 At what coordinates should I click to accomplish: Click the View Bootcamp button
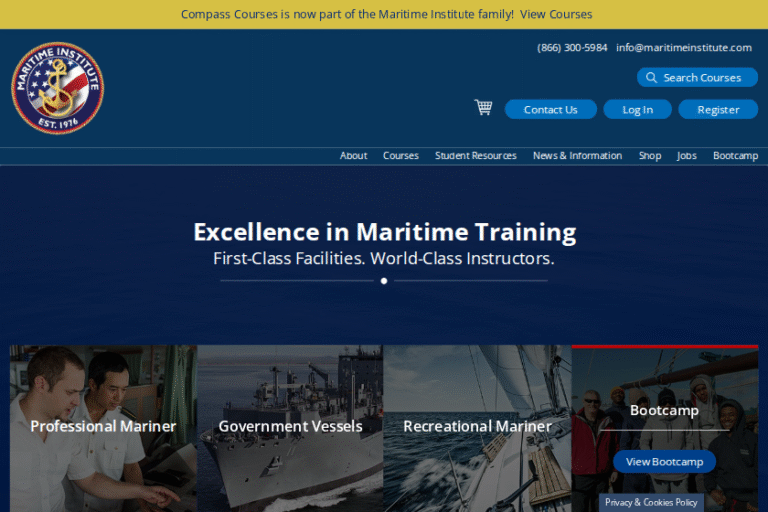click(x=664, y=461)
